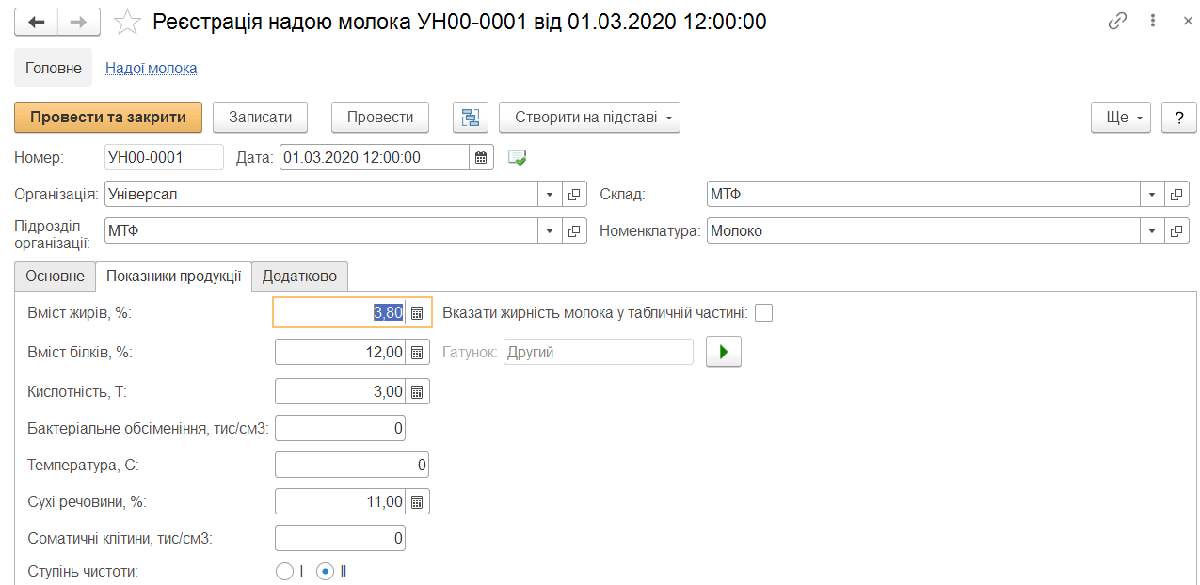This screenshot has height=585, width=1200.
Task: Click the Температура, С input field
Action: (352, 465)
